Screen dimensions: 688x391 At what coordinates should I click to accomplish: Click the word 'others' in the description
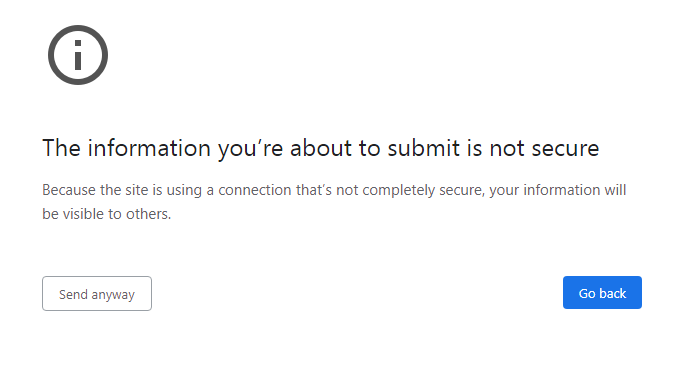click(147, 214)
